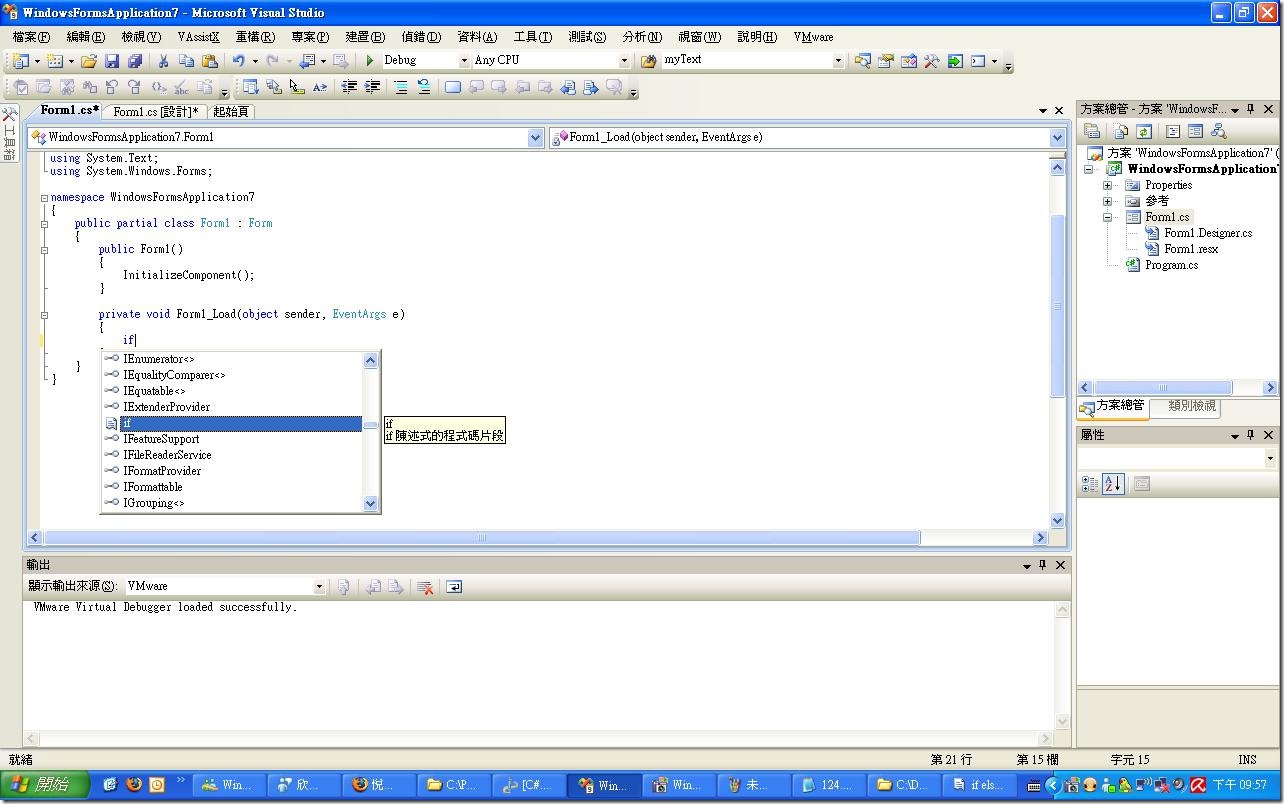Click the New Project toolbar icon
This screenshot has width=1284, height=804.
(x=20, y=60)
